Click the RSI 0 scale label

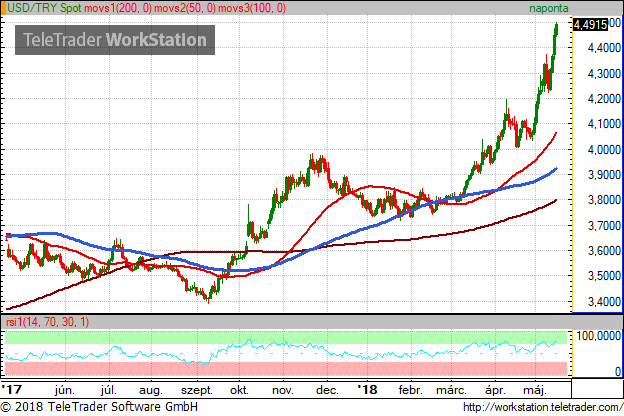coord(618,371)
